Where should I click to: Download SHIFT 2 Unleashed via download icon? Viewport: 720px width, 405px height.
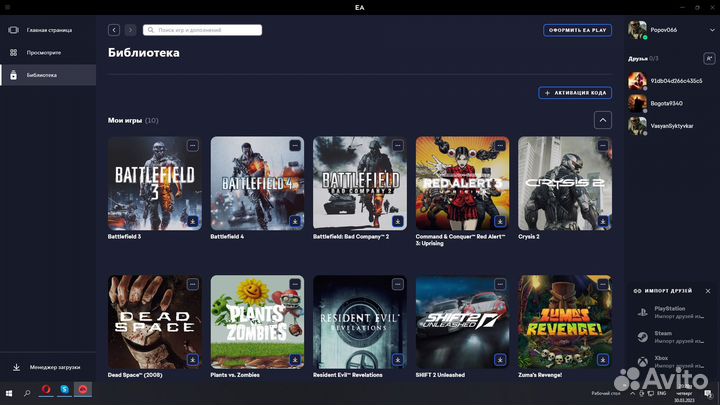pos(500,360)
